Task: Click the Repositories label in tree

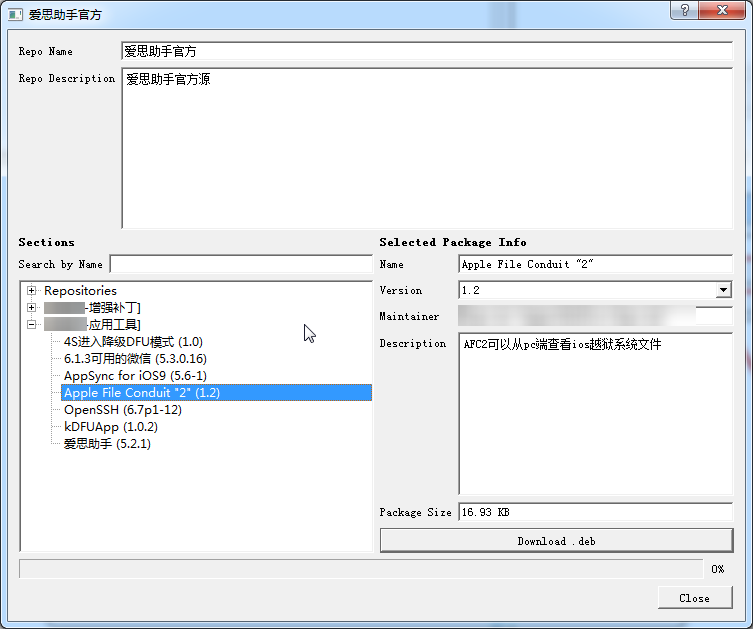Action: tap(80, 290)
